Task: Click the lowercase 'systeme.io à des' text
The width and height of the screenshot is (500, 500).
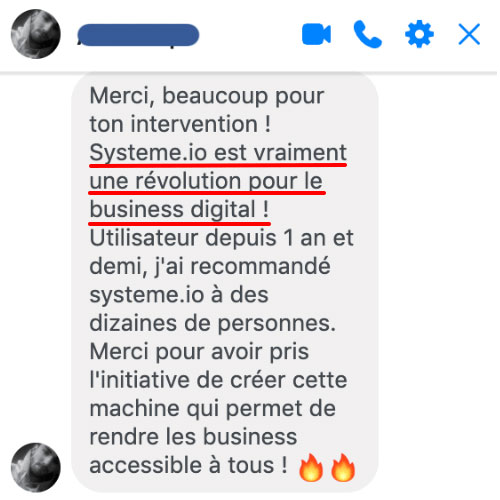Action: (179, 295)
